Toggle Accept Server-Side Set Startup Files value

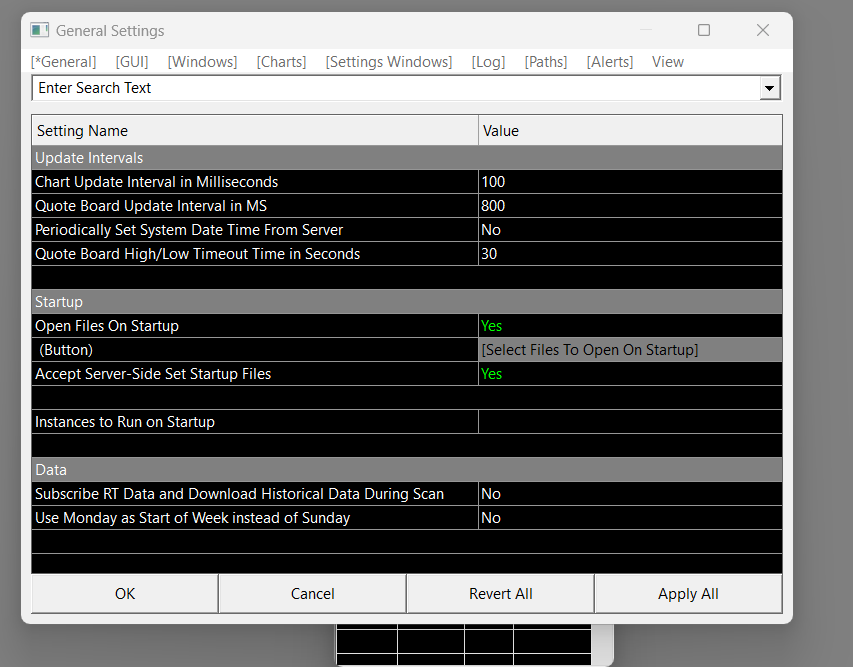coord(629,374)
